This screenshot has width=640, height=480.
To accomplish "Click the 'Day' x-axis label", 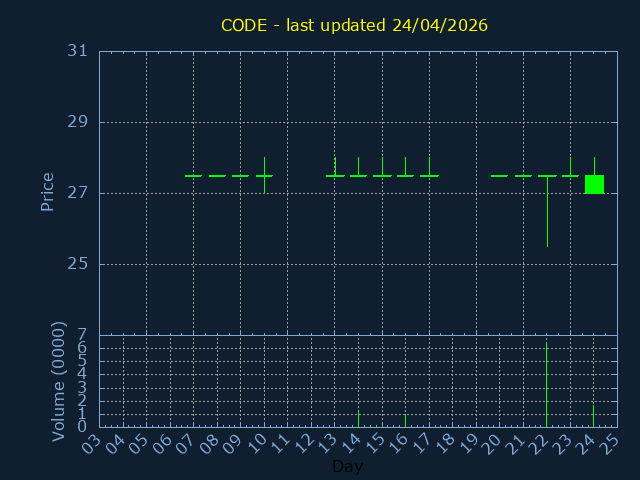I will point(347,467).
